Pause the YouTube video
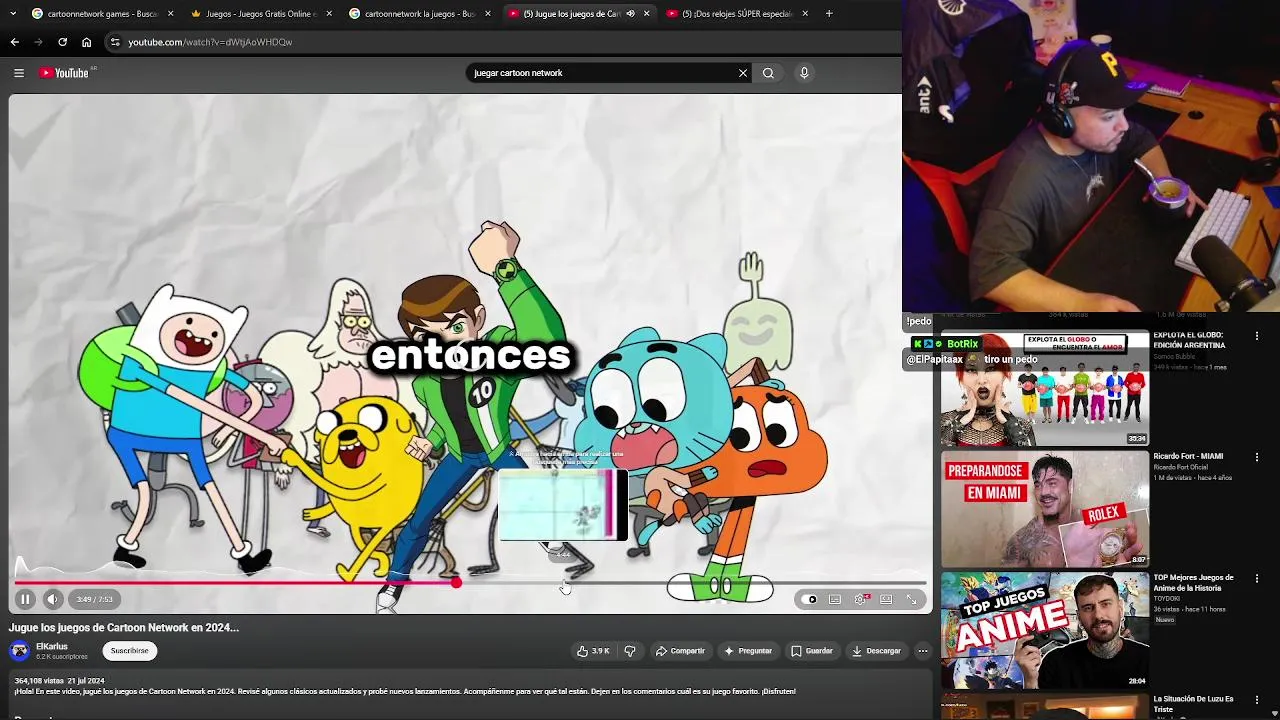Screen dimensions: 1280x720 point(25,599)
